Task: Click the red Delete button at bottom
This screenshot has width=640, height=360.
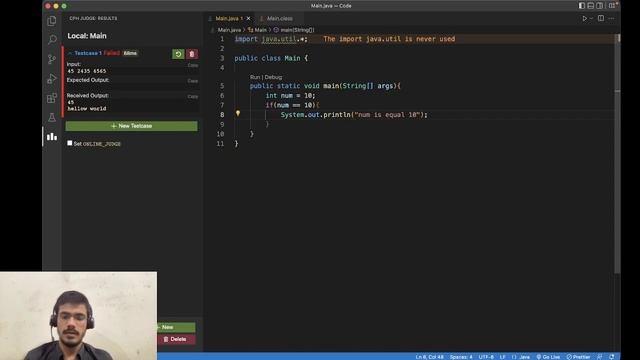Action: click(176, 339)
